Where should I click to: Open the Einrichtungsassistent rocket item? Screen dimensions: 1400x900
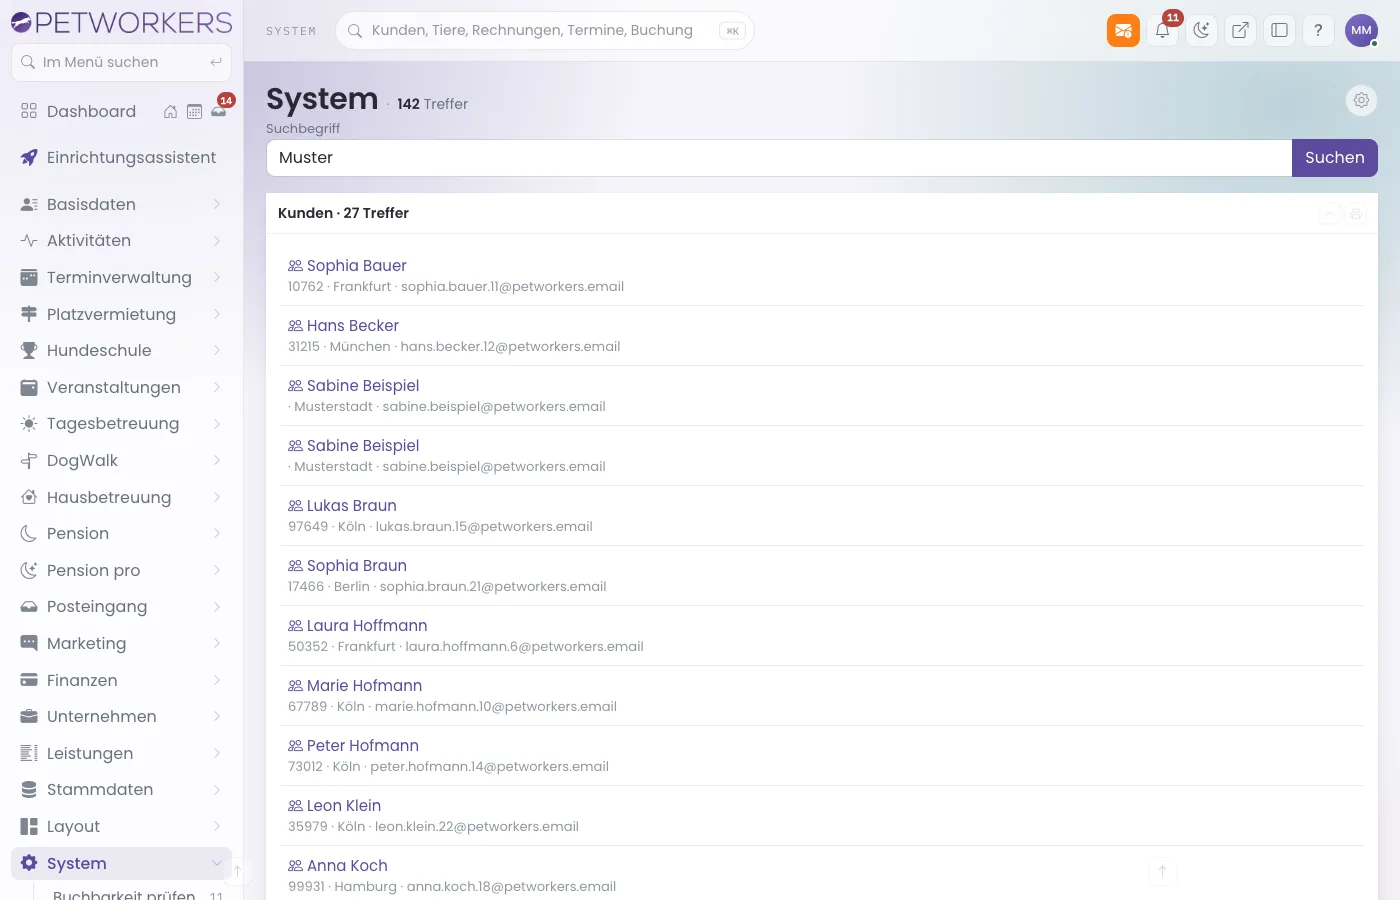click(x=121, y=157)
